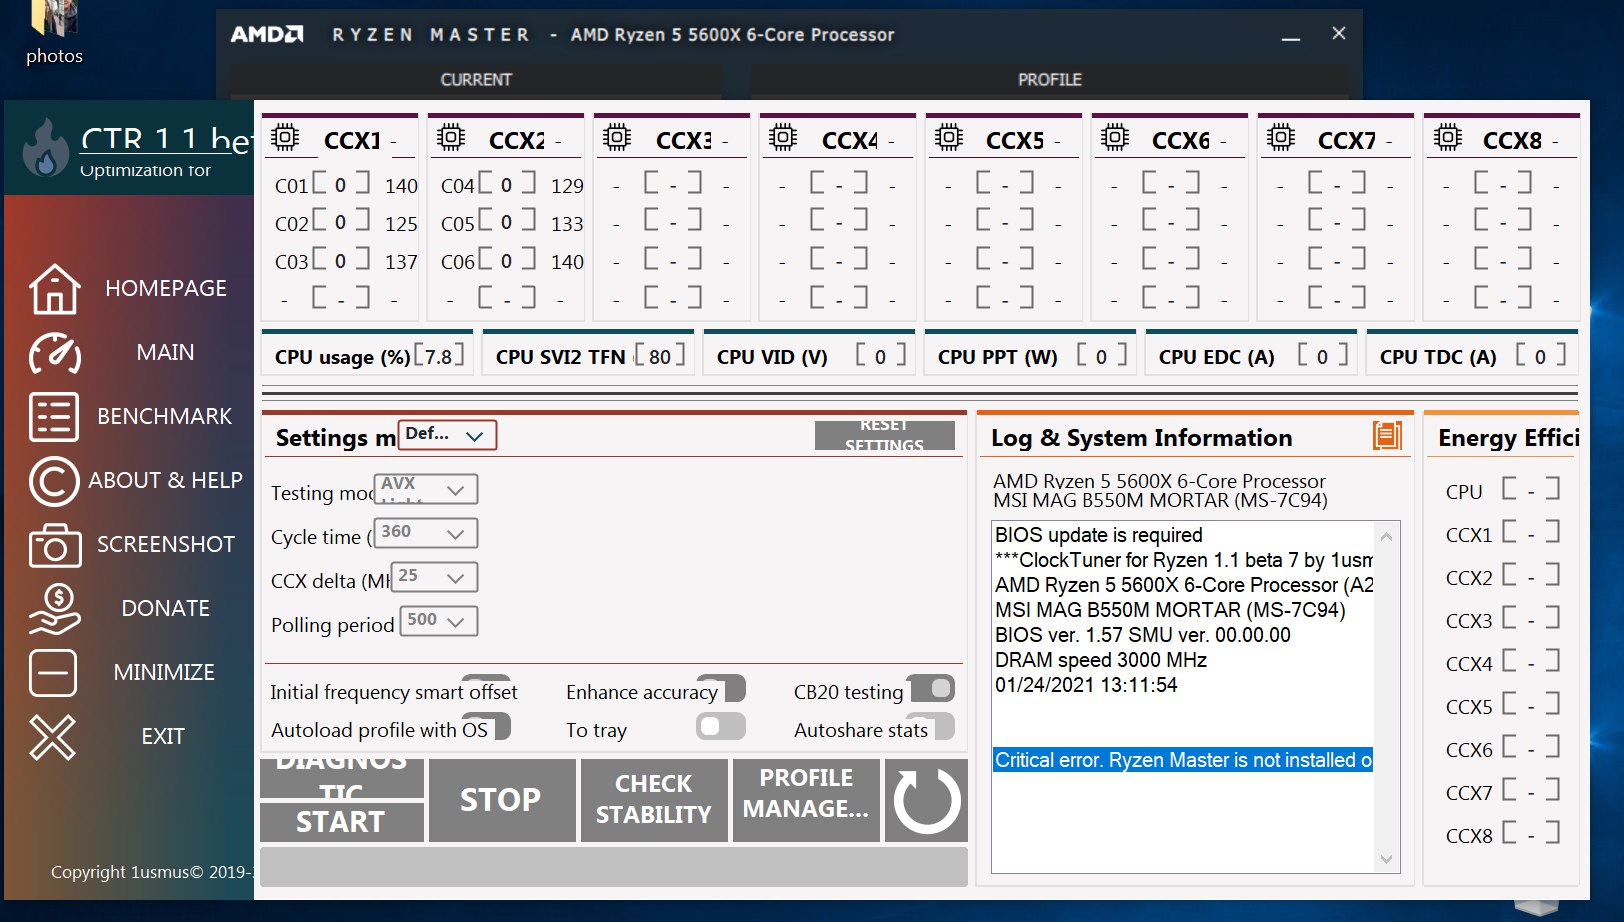Click the STOP button

(502, 800)
